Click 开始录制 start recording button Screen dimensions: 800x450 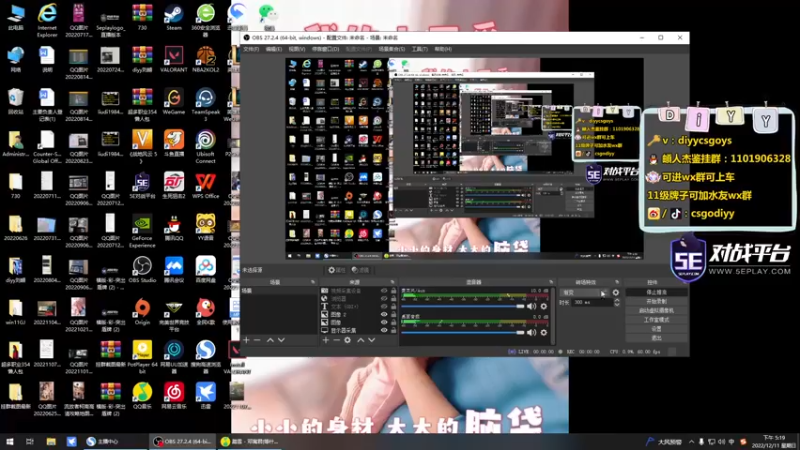(657, 302)
